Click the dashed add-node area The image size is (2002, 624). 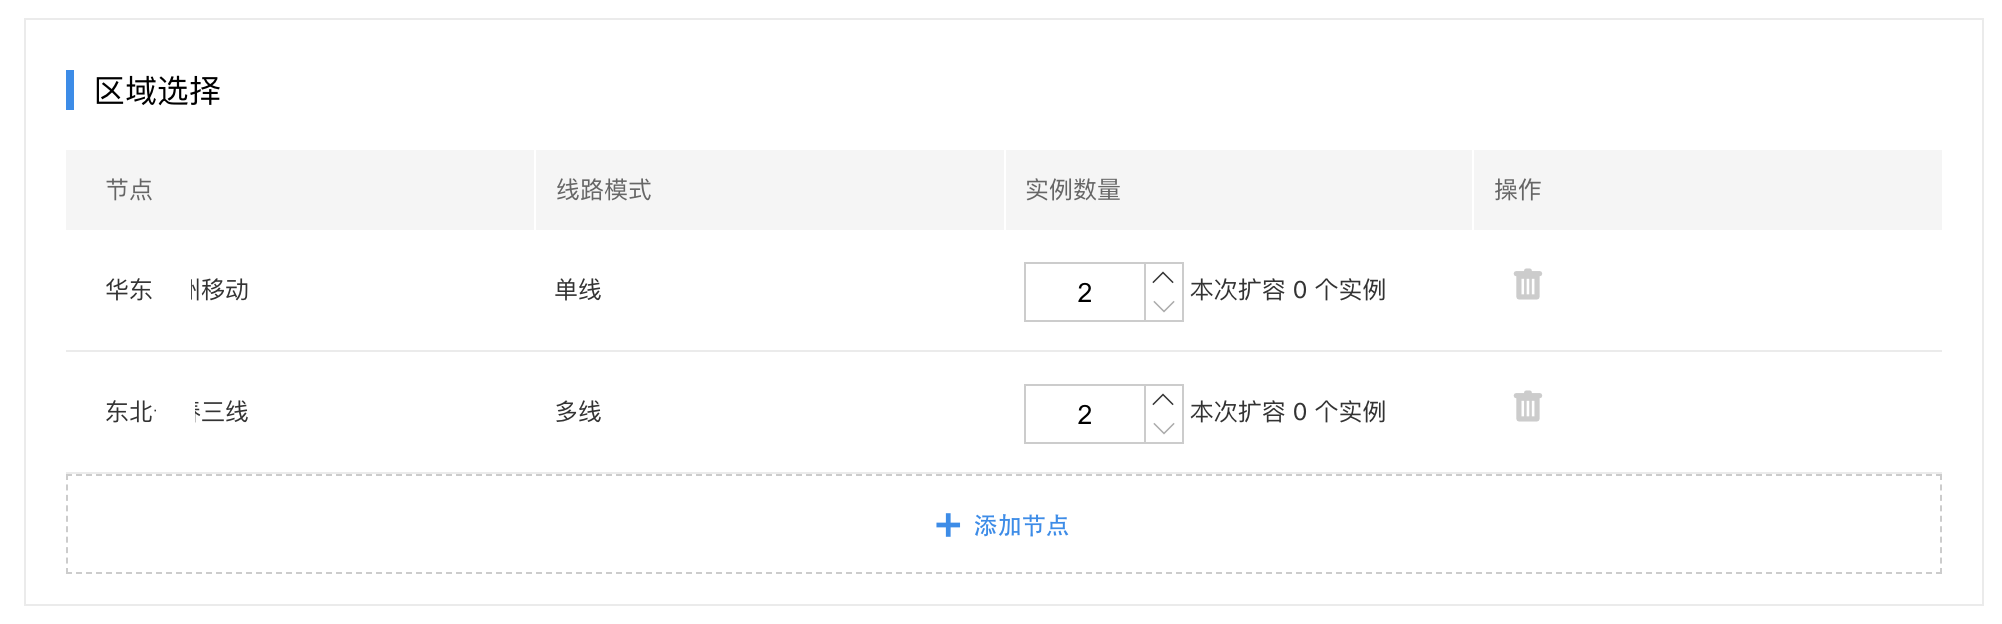click(1003, 524)
